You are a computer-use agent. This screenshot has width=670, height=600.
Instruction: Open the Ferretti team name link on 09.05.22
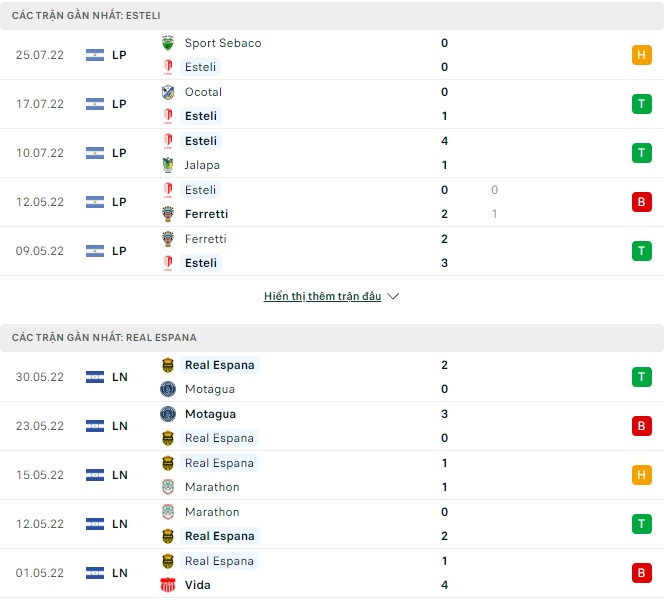click(206, 239)
